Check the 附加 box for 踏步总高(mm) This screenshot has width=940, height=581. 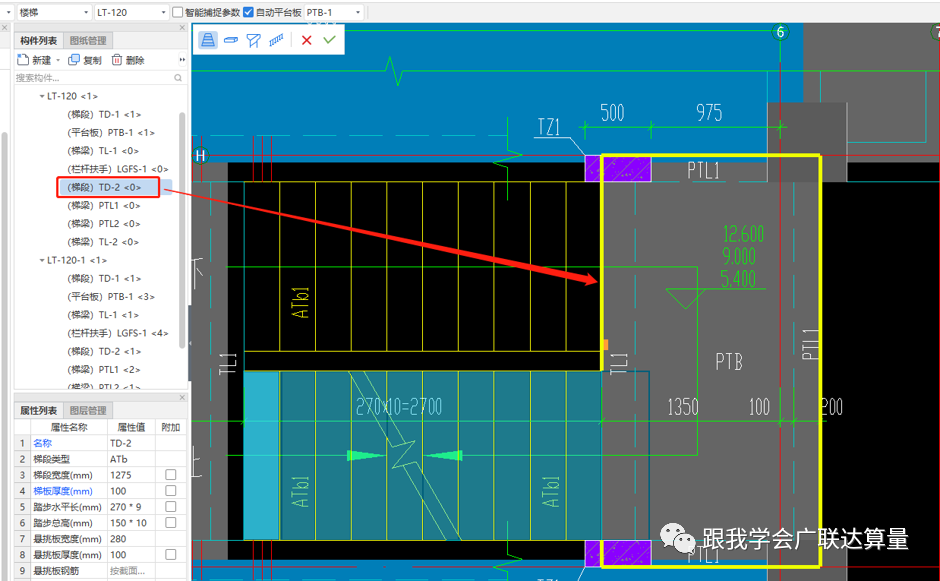pyautogui.click(x=171, y=522)
